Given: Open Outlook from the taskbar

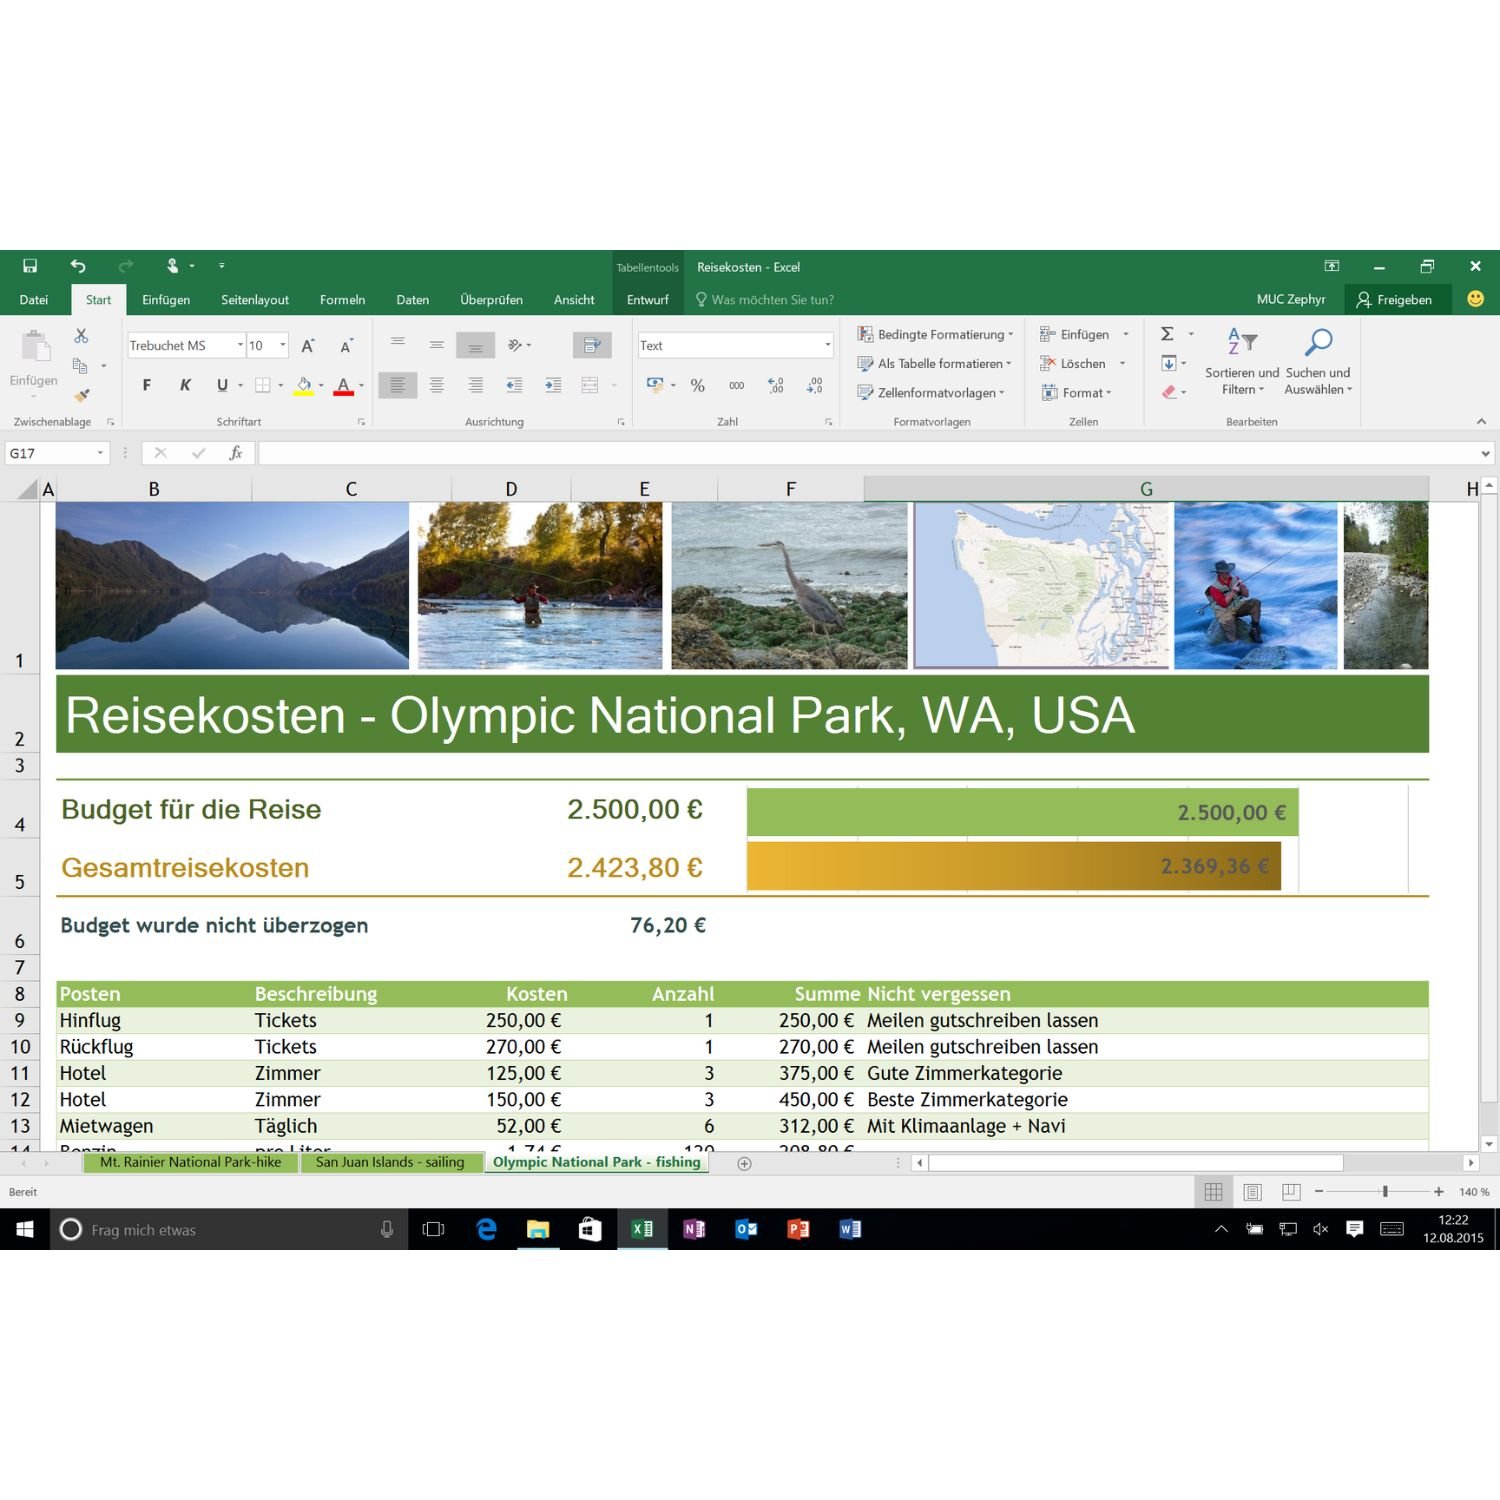Looking at the screenshot, I should pyautogui.click(x=746, y=1229).
